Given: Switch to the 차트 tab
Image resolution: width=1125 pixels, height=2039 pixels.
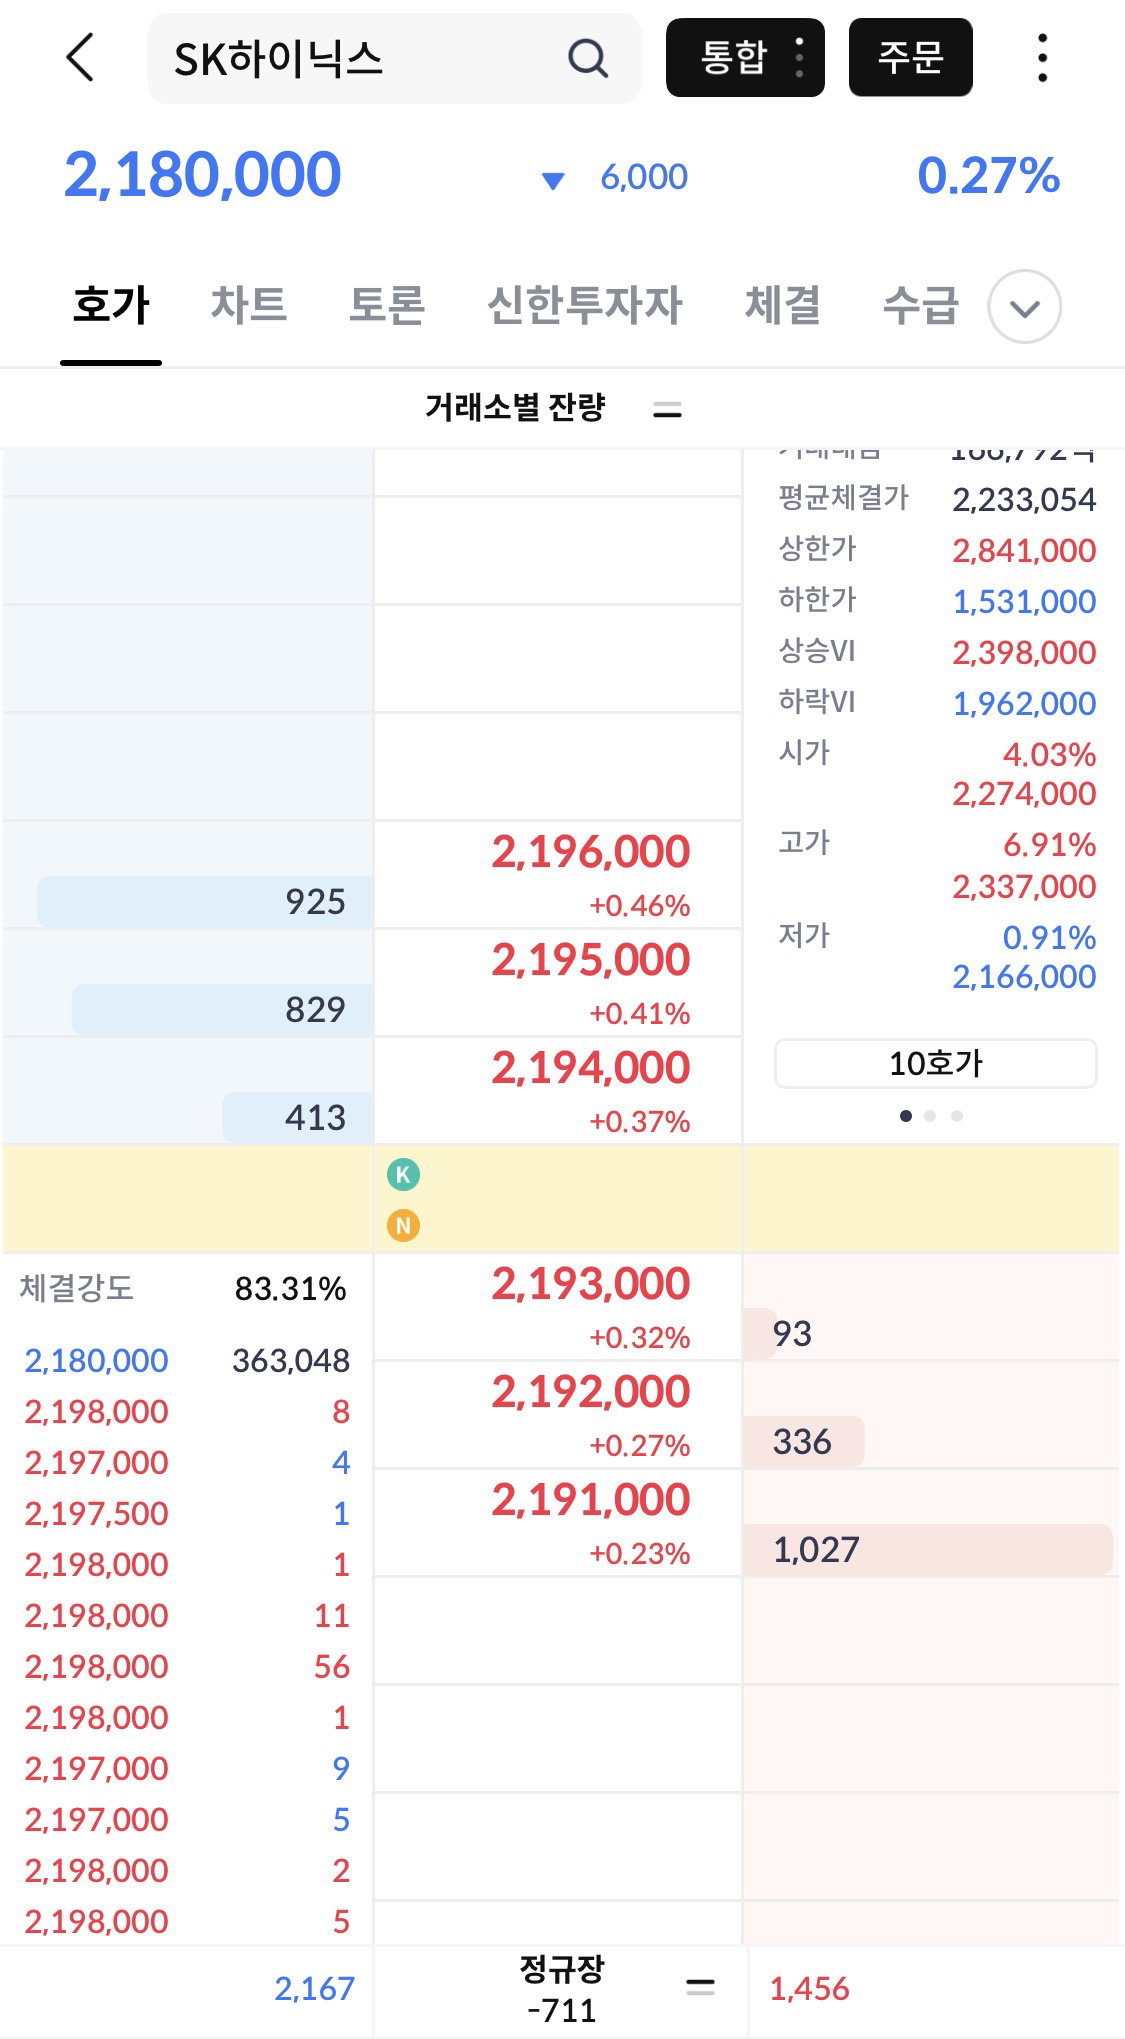Looking at the screenshot, I should (249, 305).
